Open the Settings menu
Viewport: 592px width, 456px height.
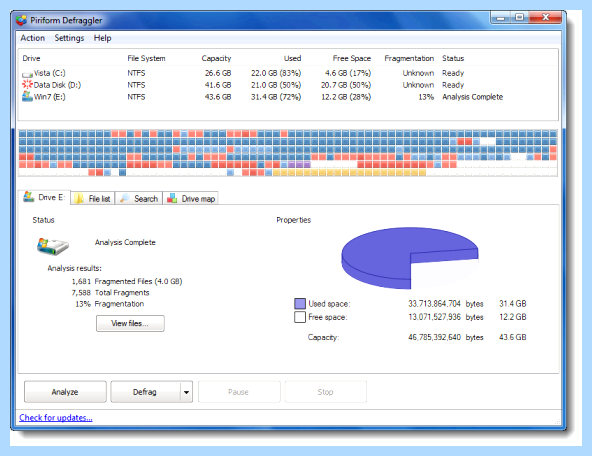(x=69, y=38)
